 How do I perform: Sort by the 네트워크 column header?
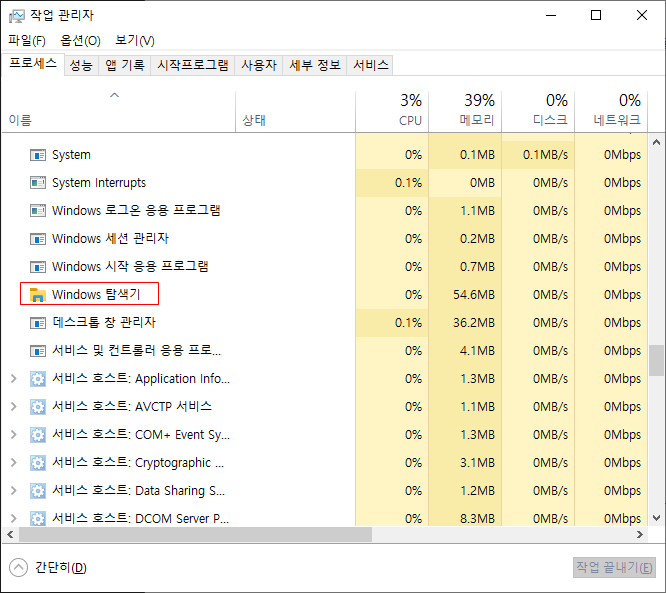click(x=611, y=111)
